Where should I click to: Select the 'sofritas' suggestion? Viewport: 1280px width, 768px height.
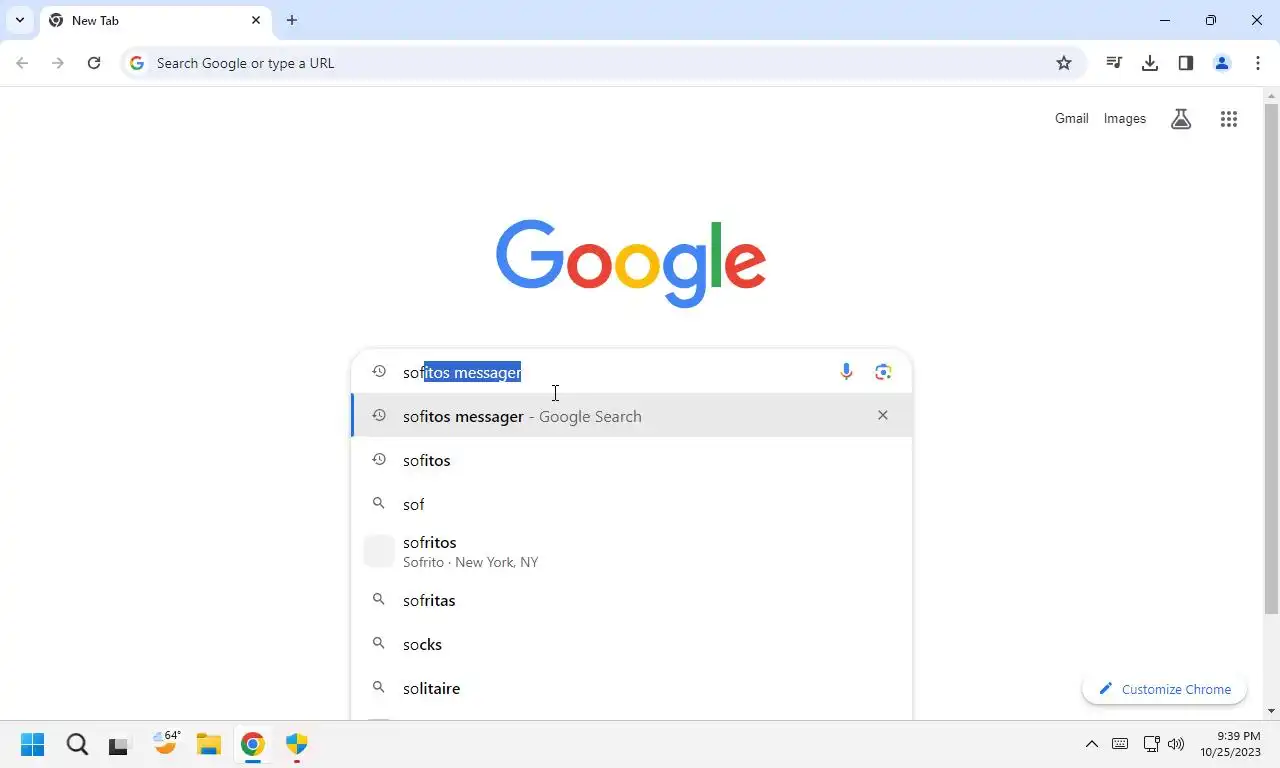(x=631, y=600)
